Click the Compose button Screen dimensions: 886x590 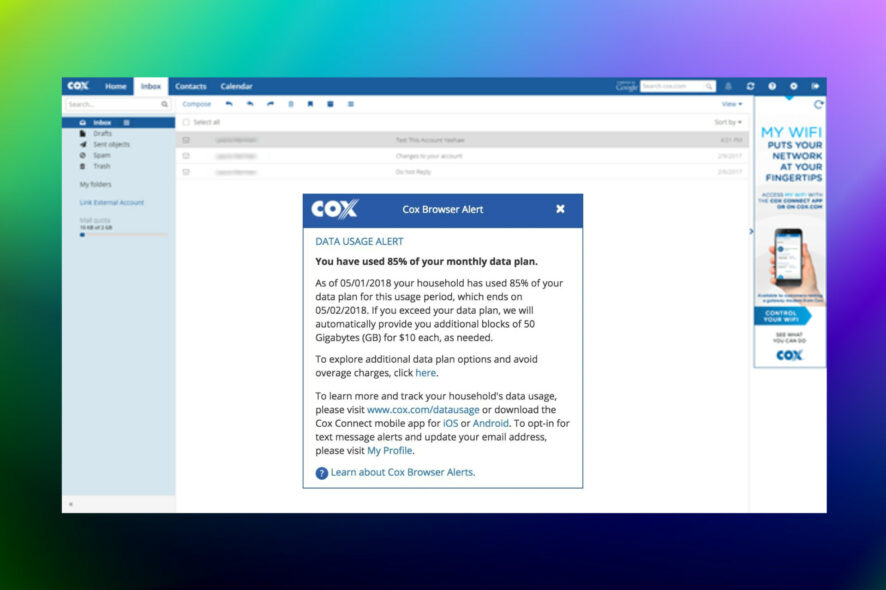point(197,104)
